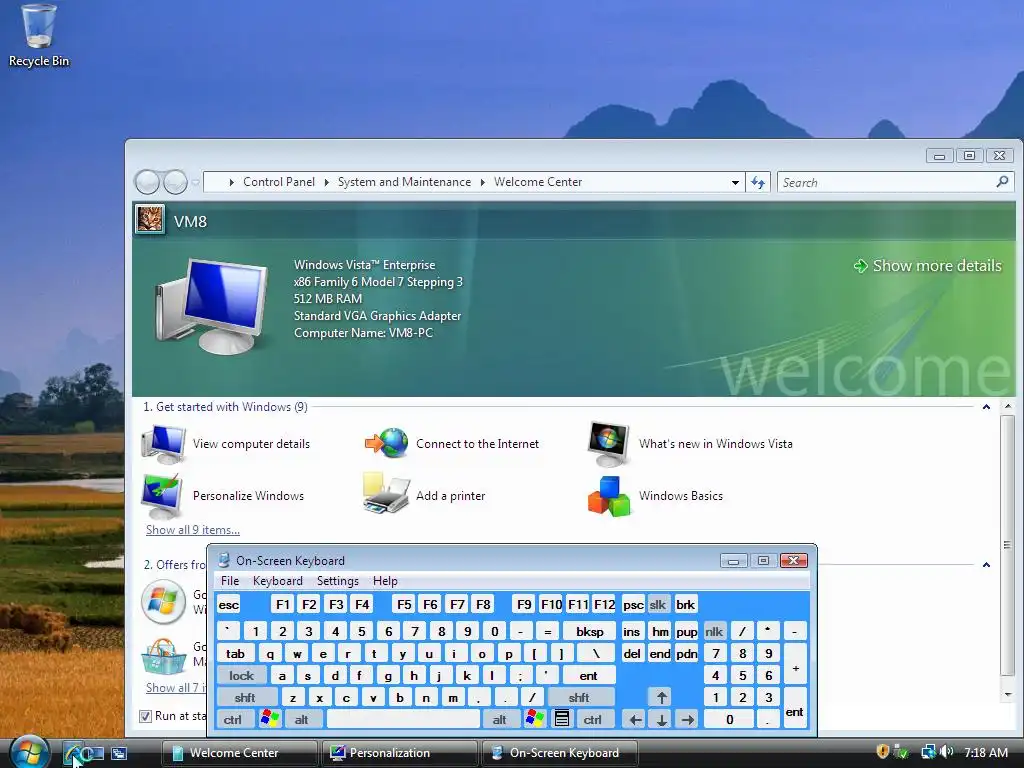Click the down arrow key on keyboard
Image resolution: width=1024 pixels, height=768 pixels.
(x=662, y=719)
